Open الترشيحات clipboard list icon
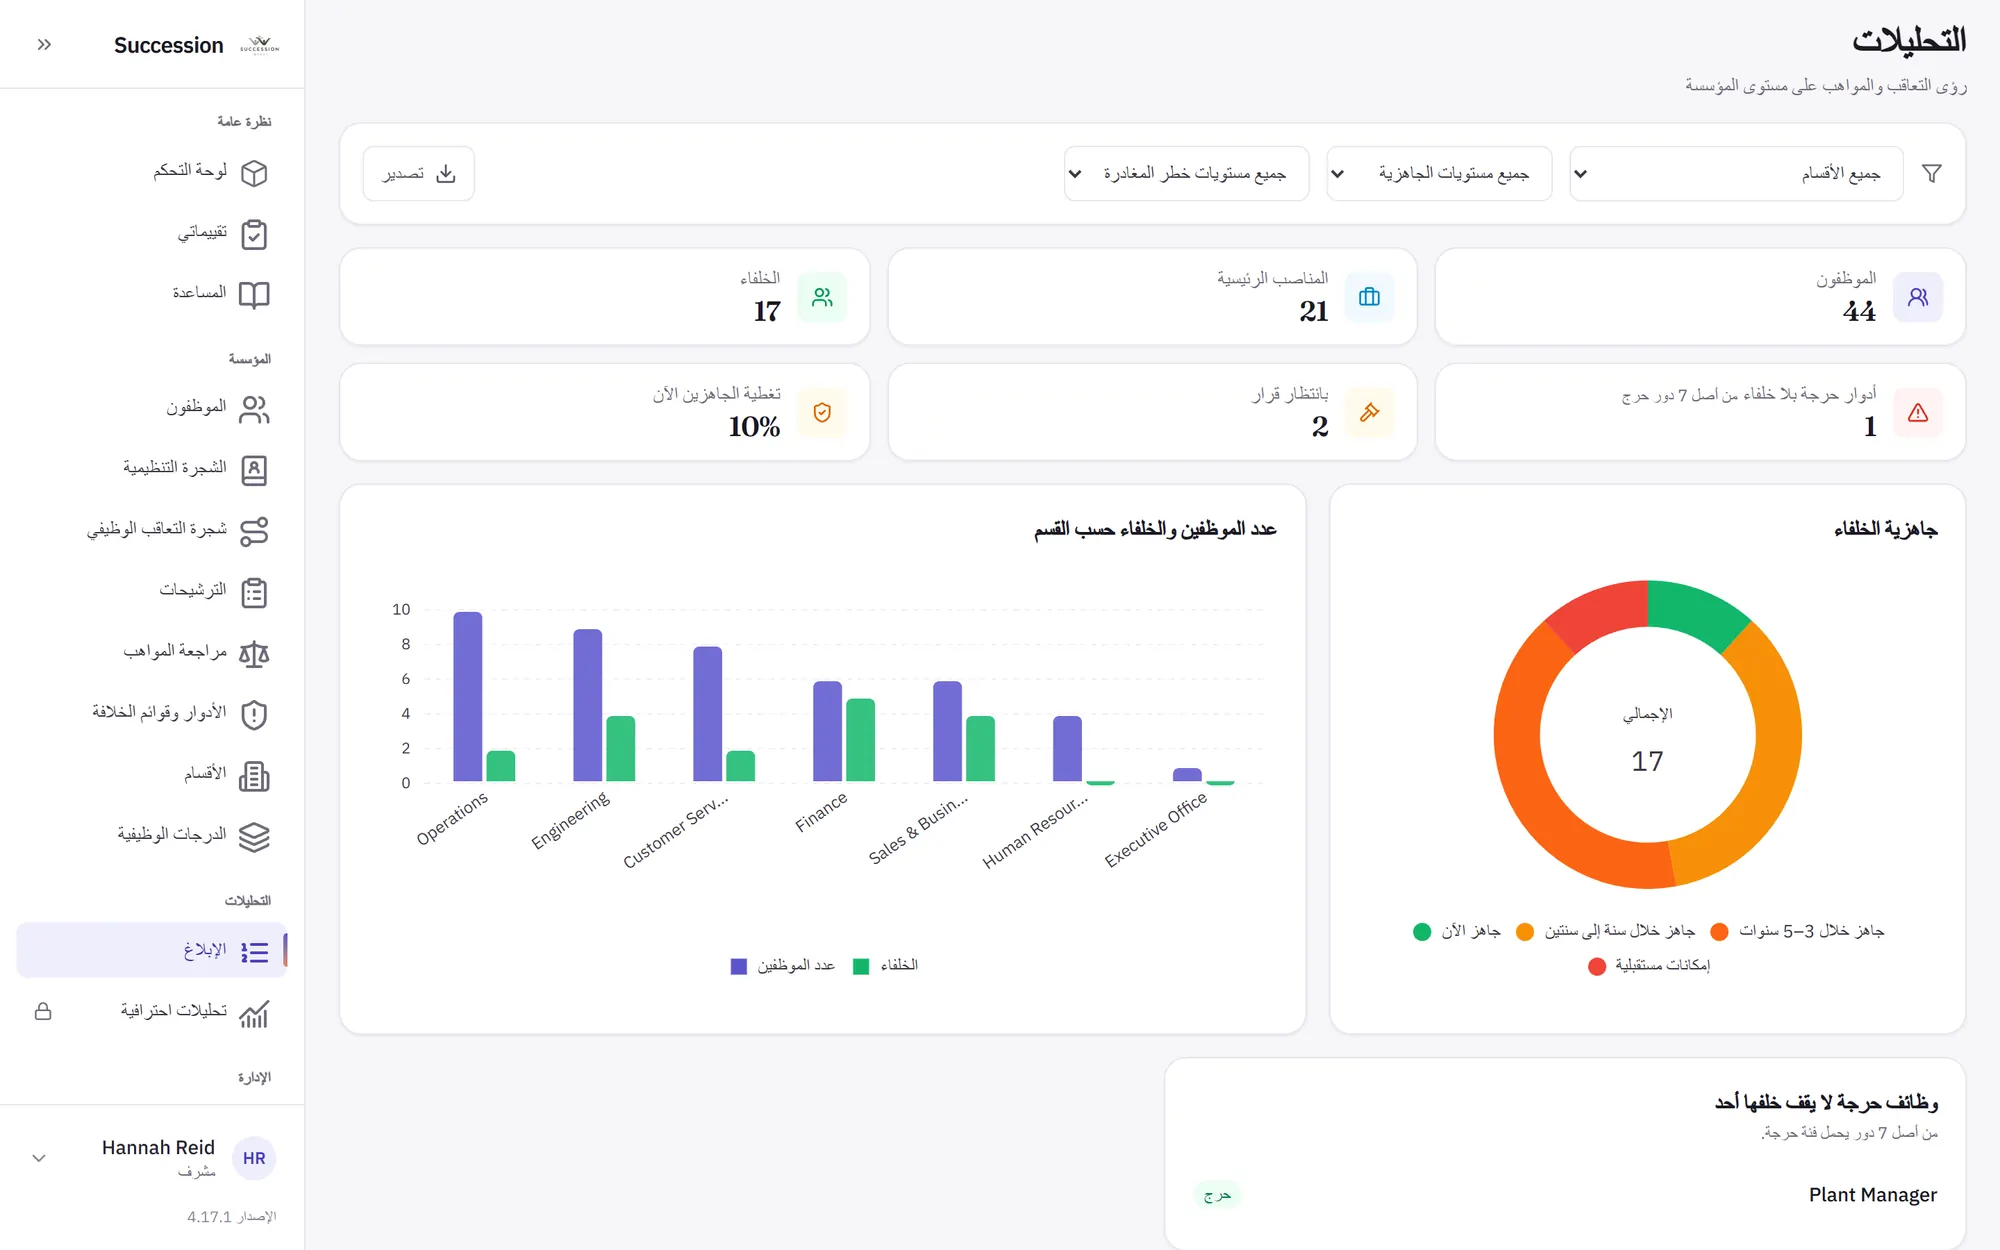The image size is (2000, 1250). click(x=254, y=592)
